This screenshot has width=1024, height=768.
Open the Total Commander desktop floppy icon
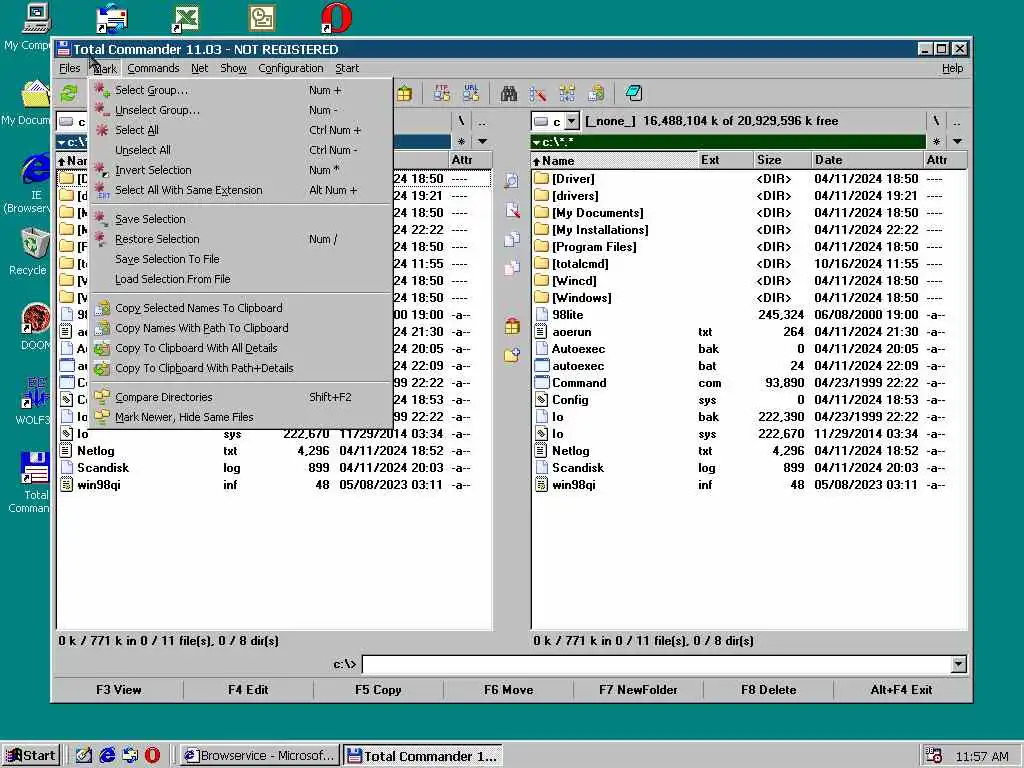(35, 468)
